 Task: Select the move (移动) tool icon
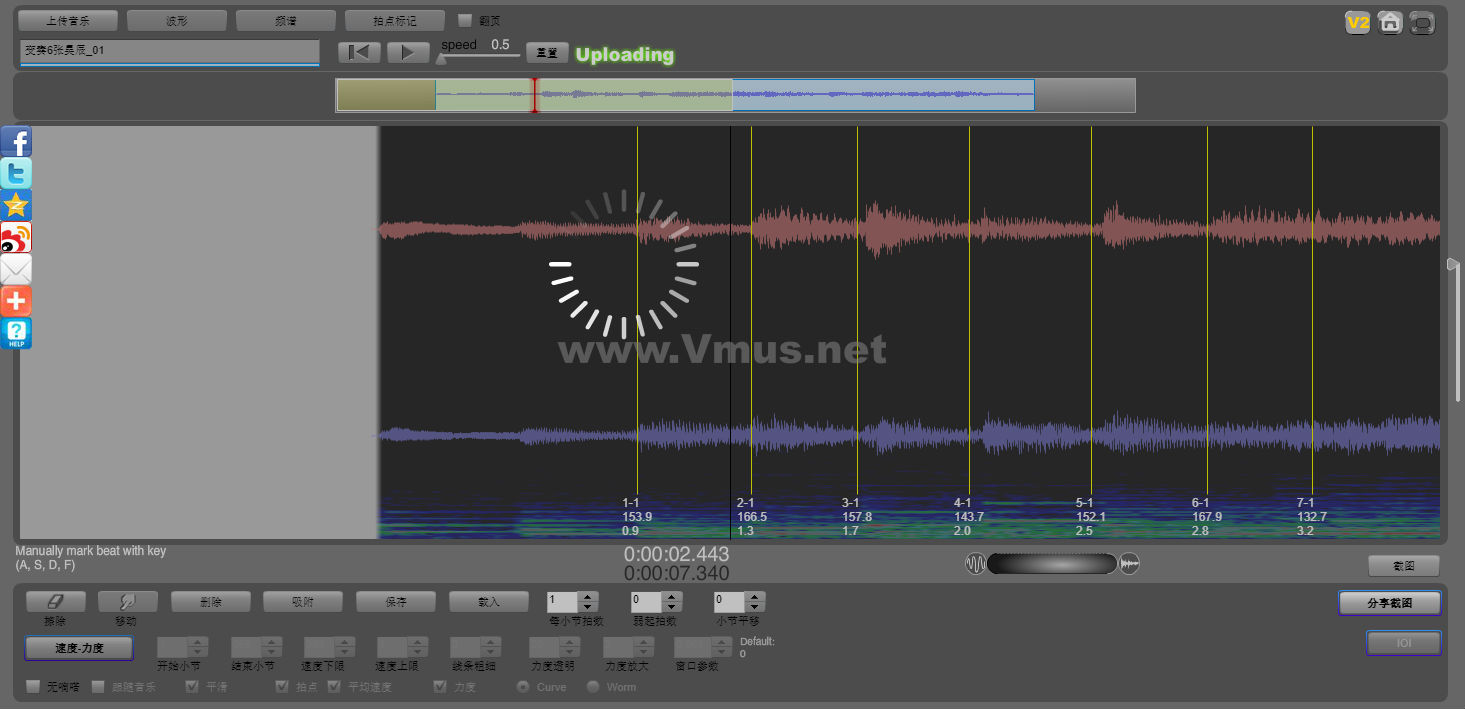coord(127,602)
